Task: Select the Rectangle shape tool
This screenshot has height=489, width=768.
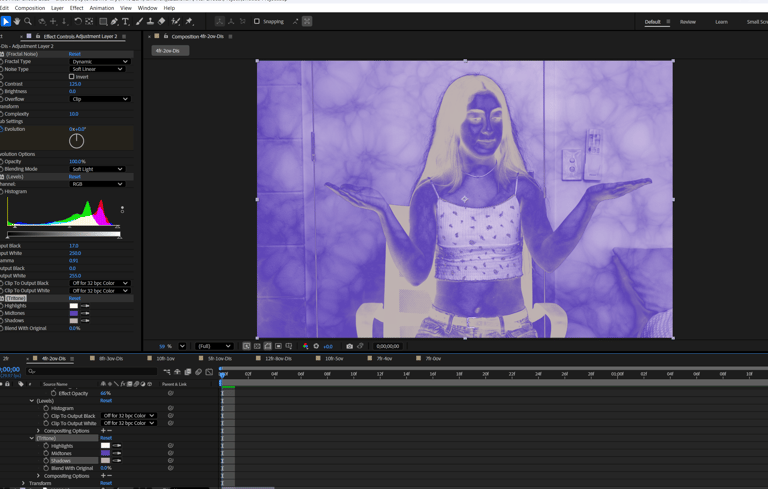Action: pos(103,22)
